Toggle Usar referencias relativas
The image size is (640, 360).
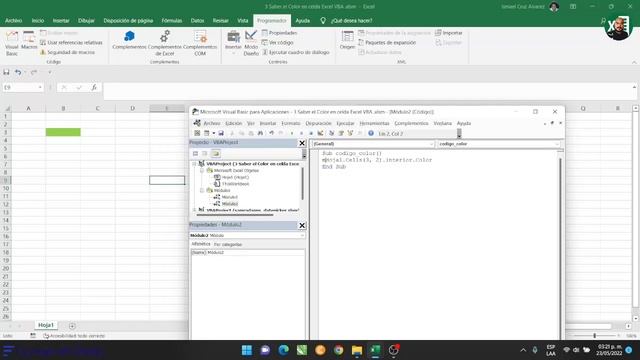tap(71, 42)
